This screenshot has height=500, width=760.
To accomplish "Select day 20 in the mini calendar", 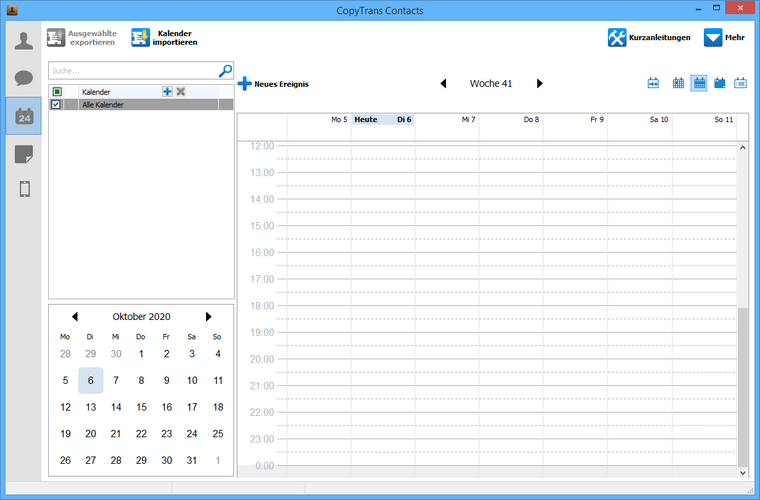I will click(x=91, y=434).
